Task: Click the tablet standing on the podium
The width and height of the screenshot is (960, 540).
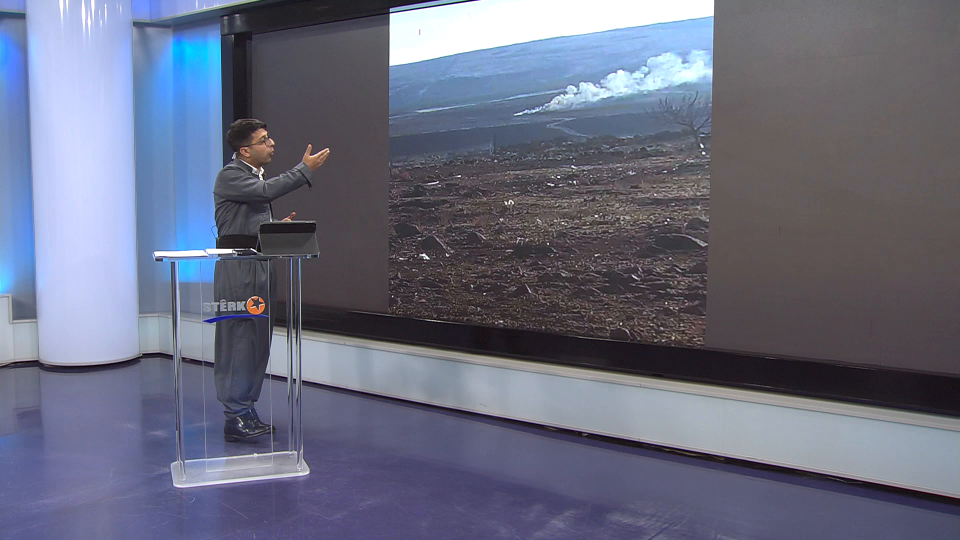Action: (x=288, y=239)
